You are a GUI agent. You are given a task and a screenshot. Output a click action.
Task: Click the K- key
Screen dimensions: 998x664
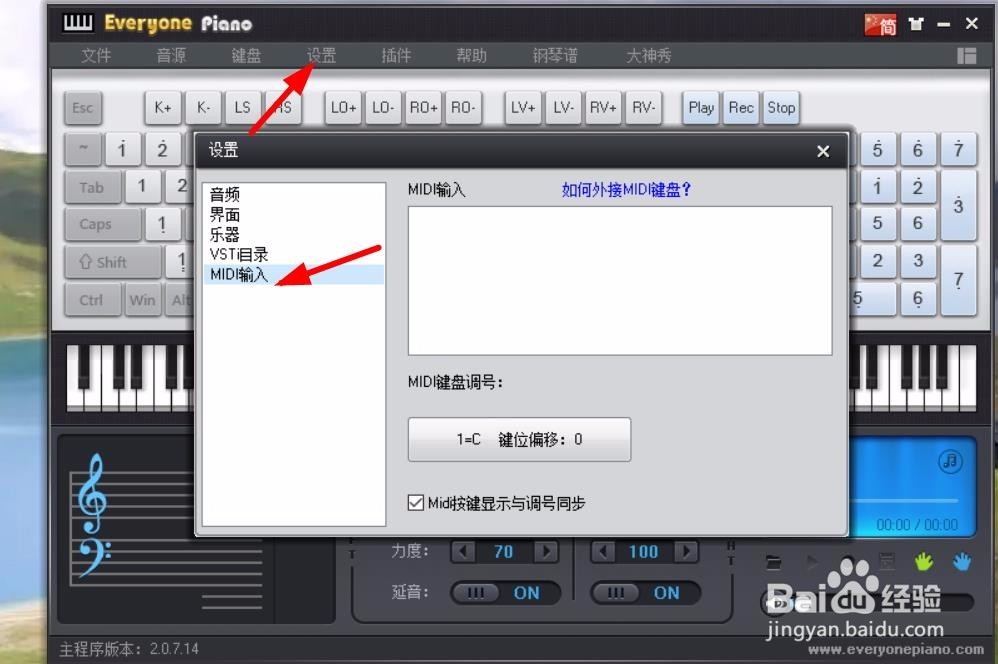pos(203,108)
